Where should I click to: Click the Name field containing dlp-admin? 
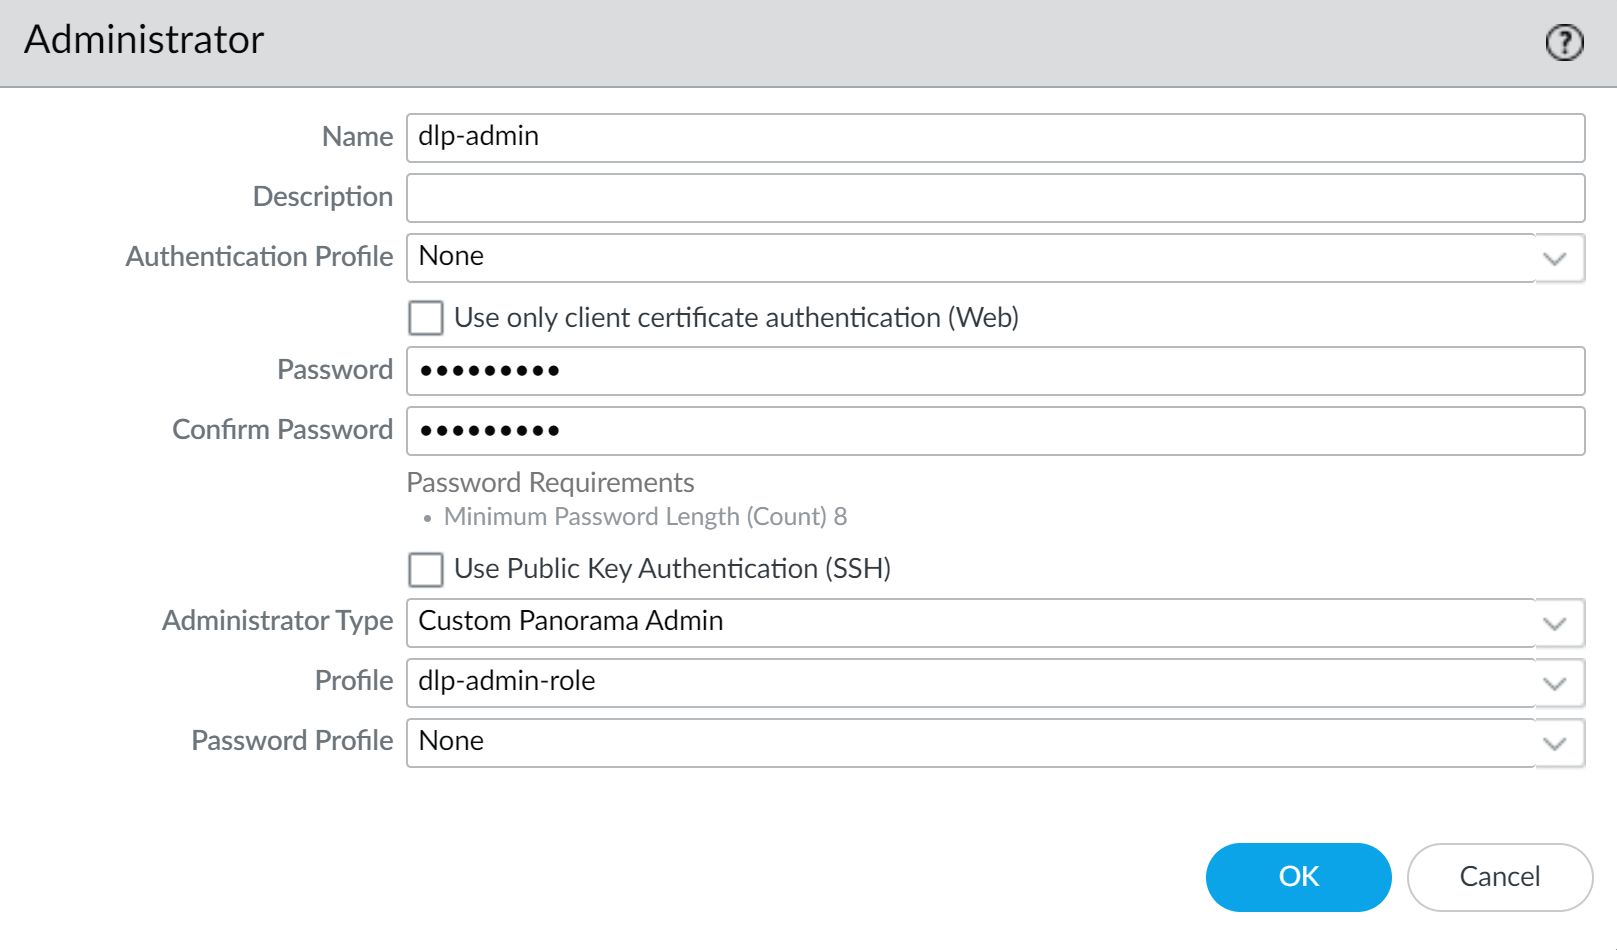pos(994,137)
